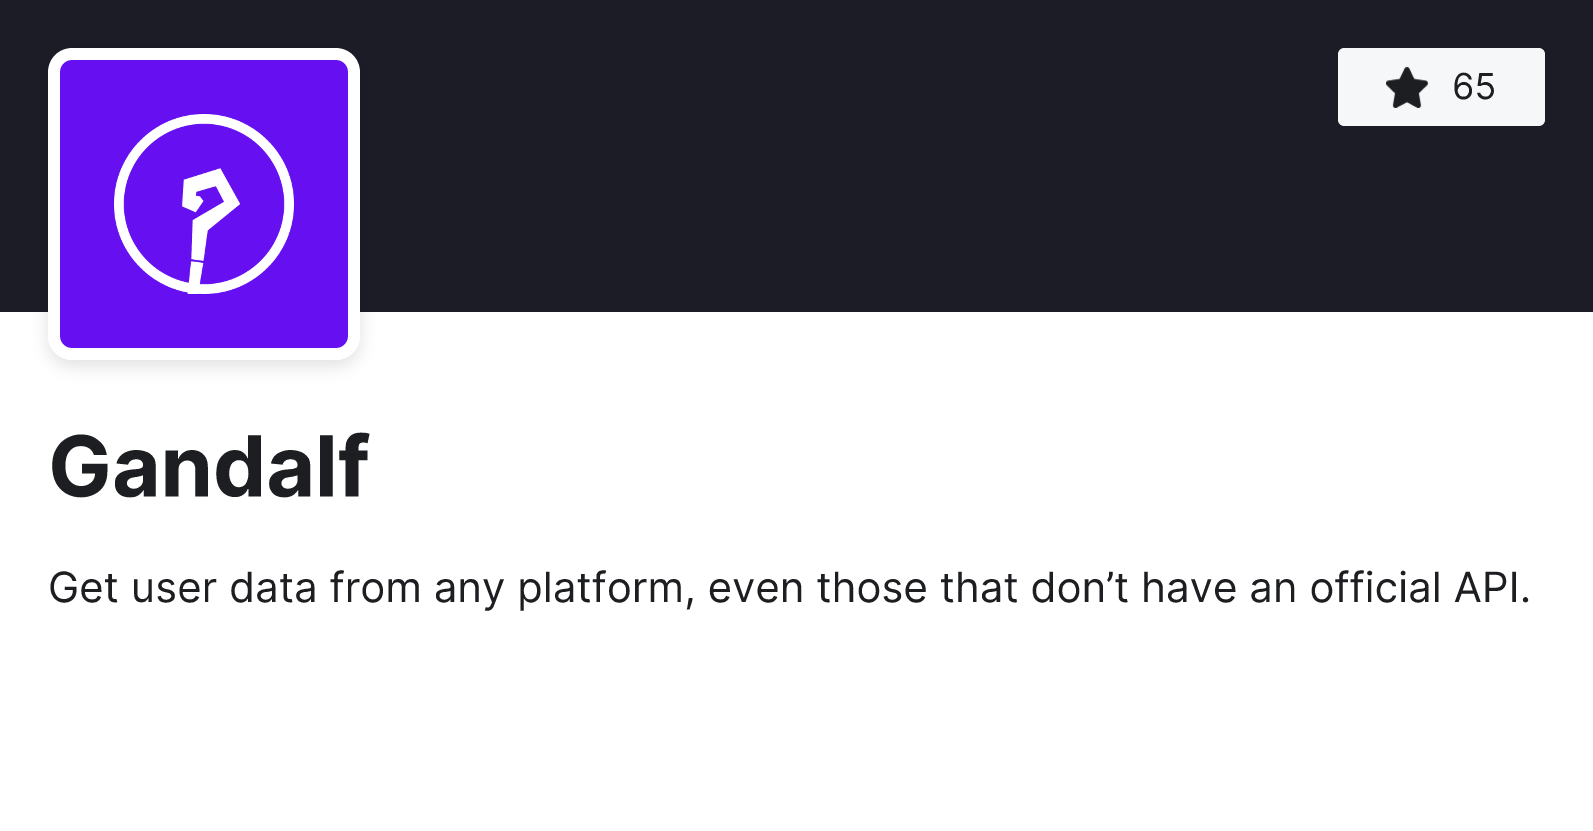
Task: Click the word "even" in the description
Action: pyautogui.click(x=755, y=588)
